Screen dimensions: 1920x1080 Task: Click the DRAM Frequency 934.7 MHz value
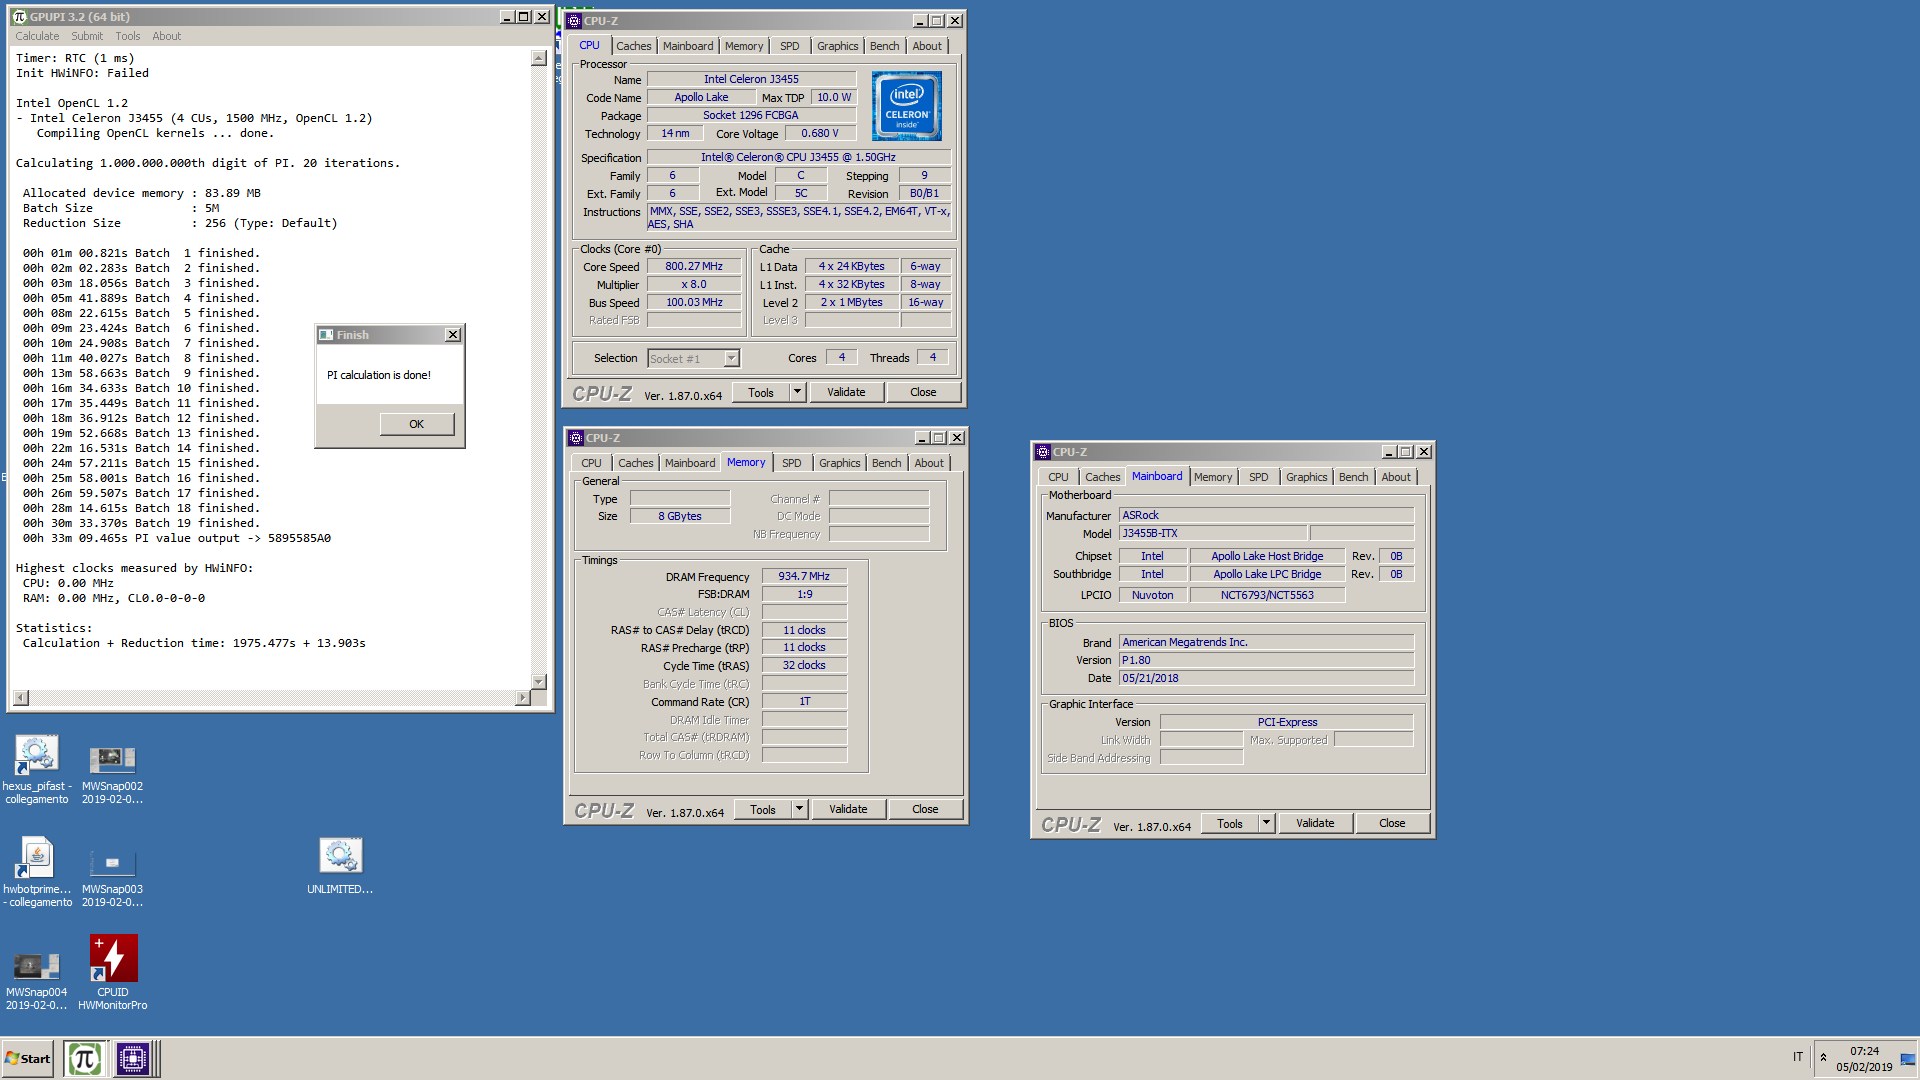(x=804, y=577)
